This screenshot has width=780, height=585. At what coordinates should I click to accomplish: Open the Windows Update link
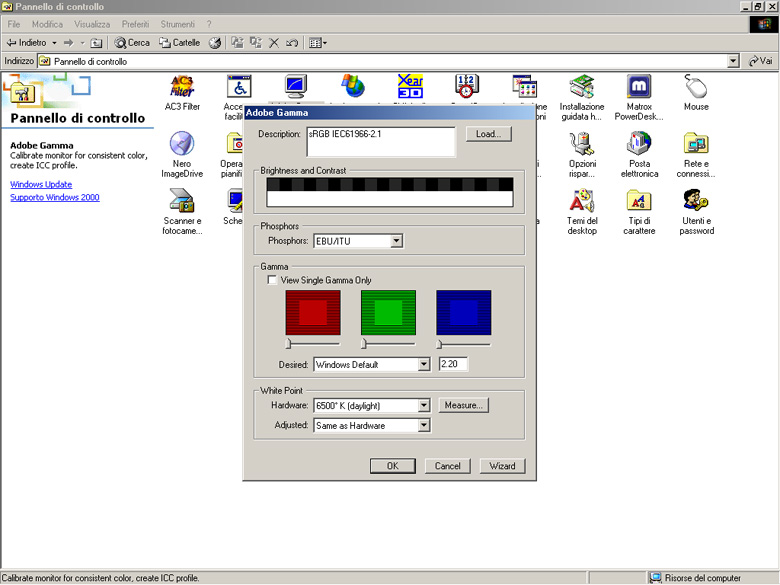pos(41,185)
